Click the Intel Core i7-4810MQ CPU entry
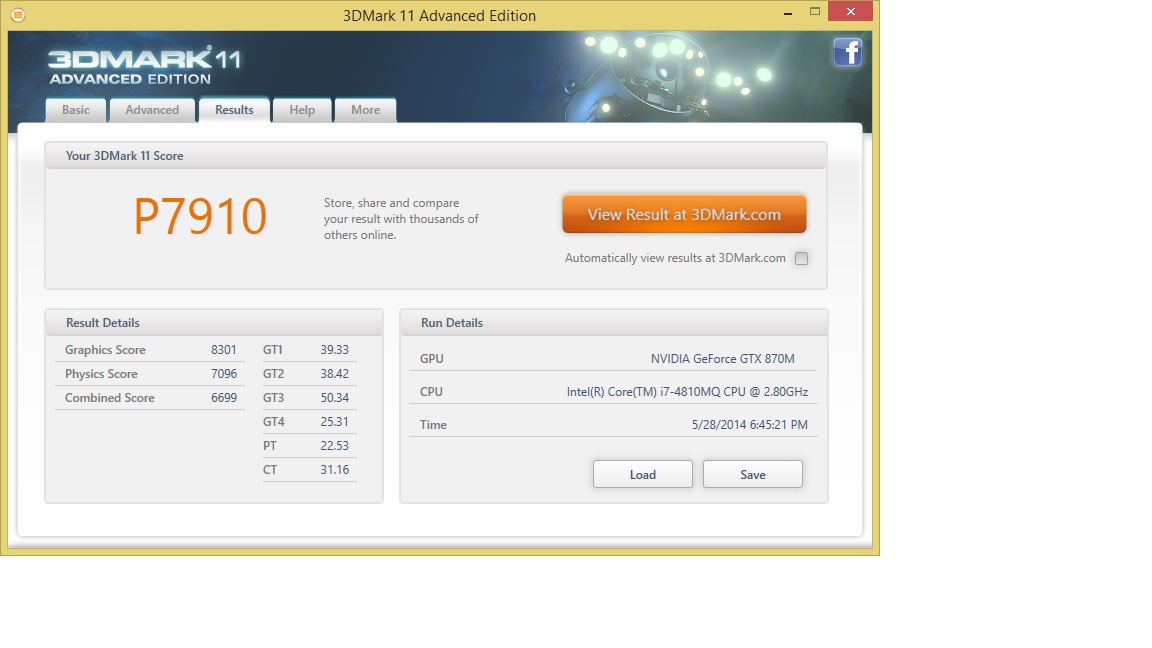This screenshot has height=648, width=1152. coord(687,392)
